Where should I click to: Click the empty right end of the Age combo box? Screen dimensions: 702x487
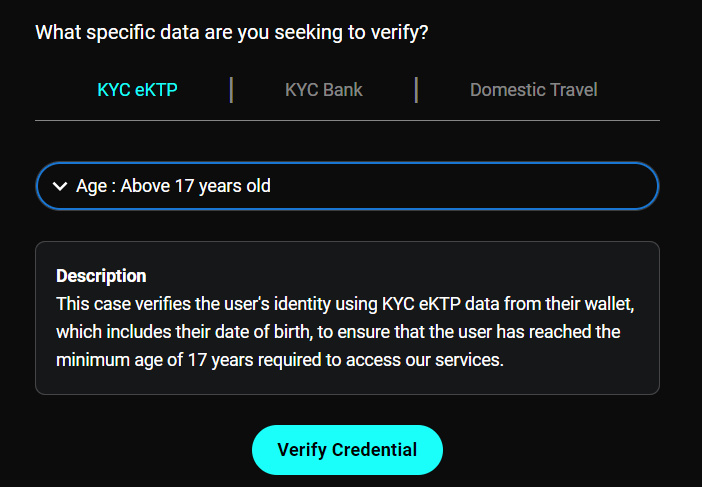pos(560,186)
